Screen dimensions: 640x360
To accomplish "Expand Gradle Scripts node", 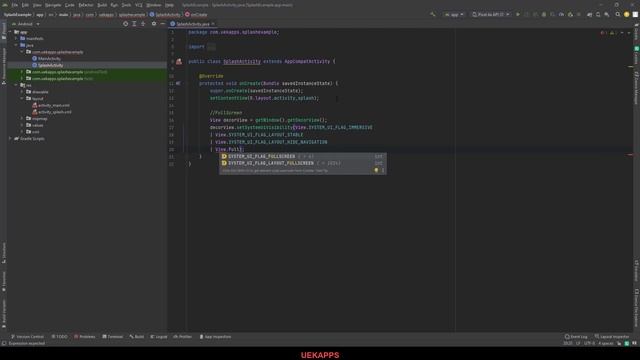I will (x=10, y=138).
